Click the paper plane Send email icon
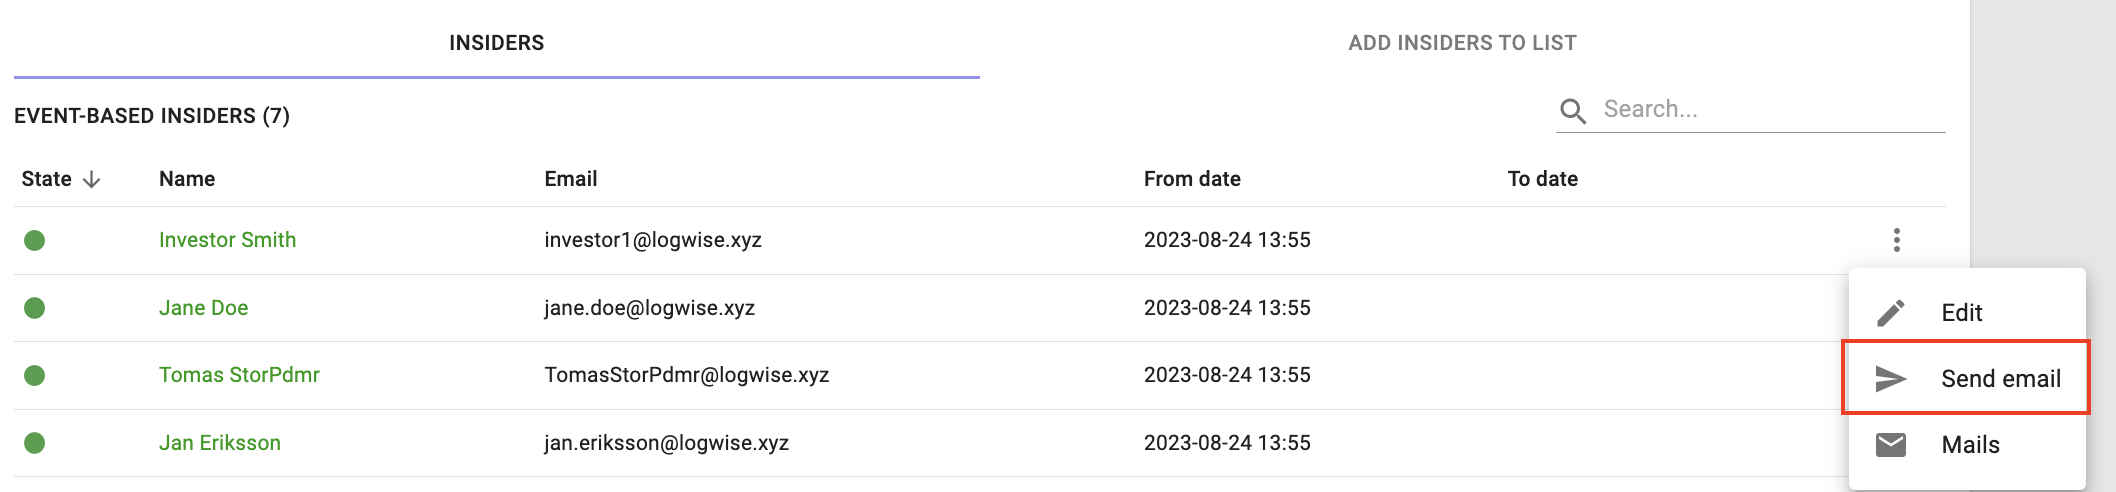The height and width of the screenshot is (492, 2116). (1890, 379)
